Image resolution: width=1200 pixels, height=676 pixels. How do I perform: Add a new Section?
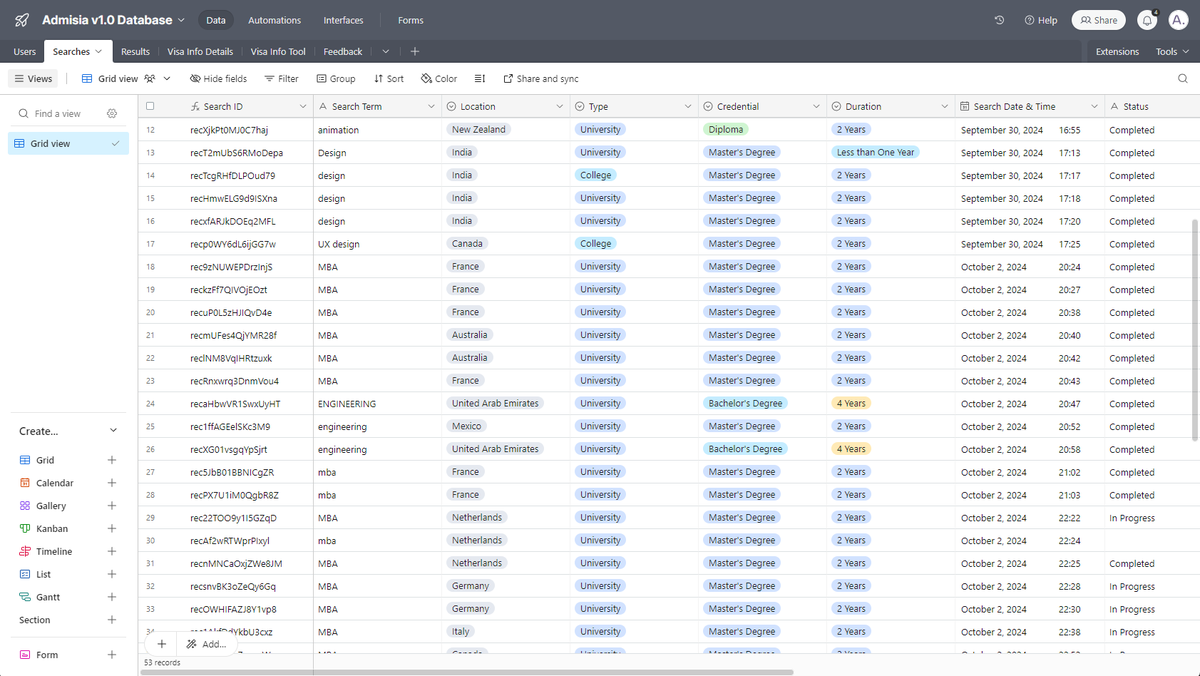[x=112, y=620]
